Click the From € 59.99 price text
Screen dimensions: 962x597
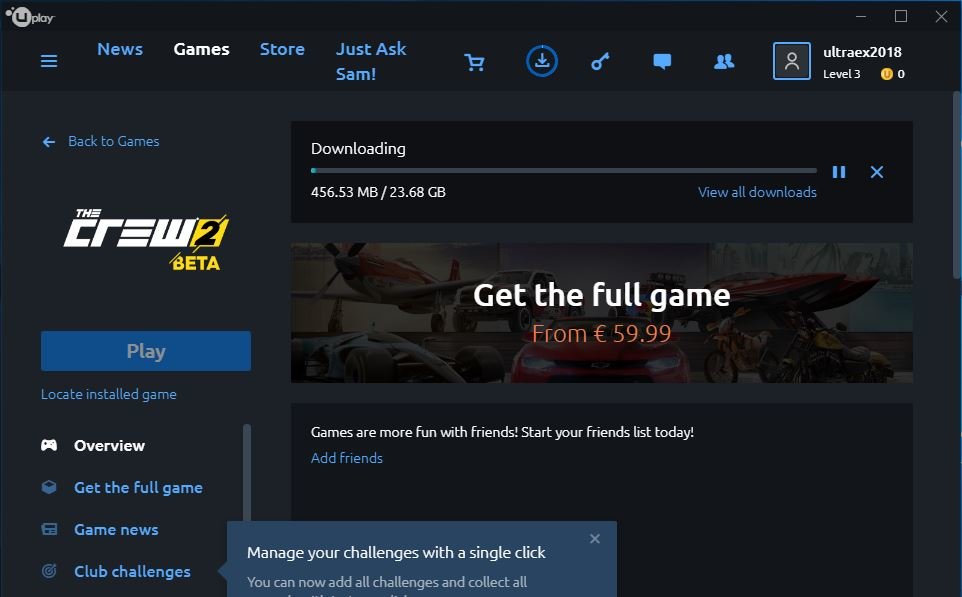[601, 334]
